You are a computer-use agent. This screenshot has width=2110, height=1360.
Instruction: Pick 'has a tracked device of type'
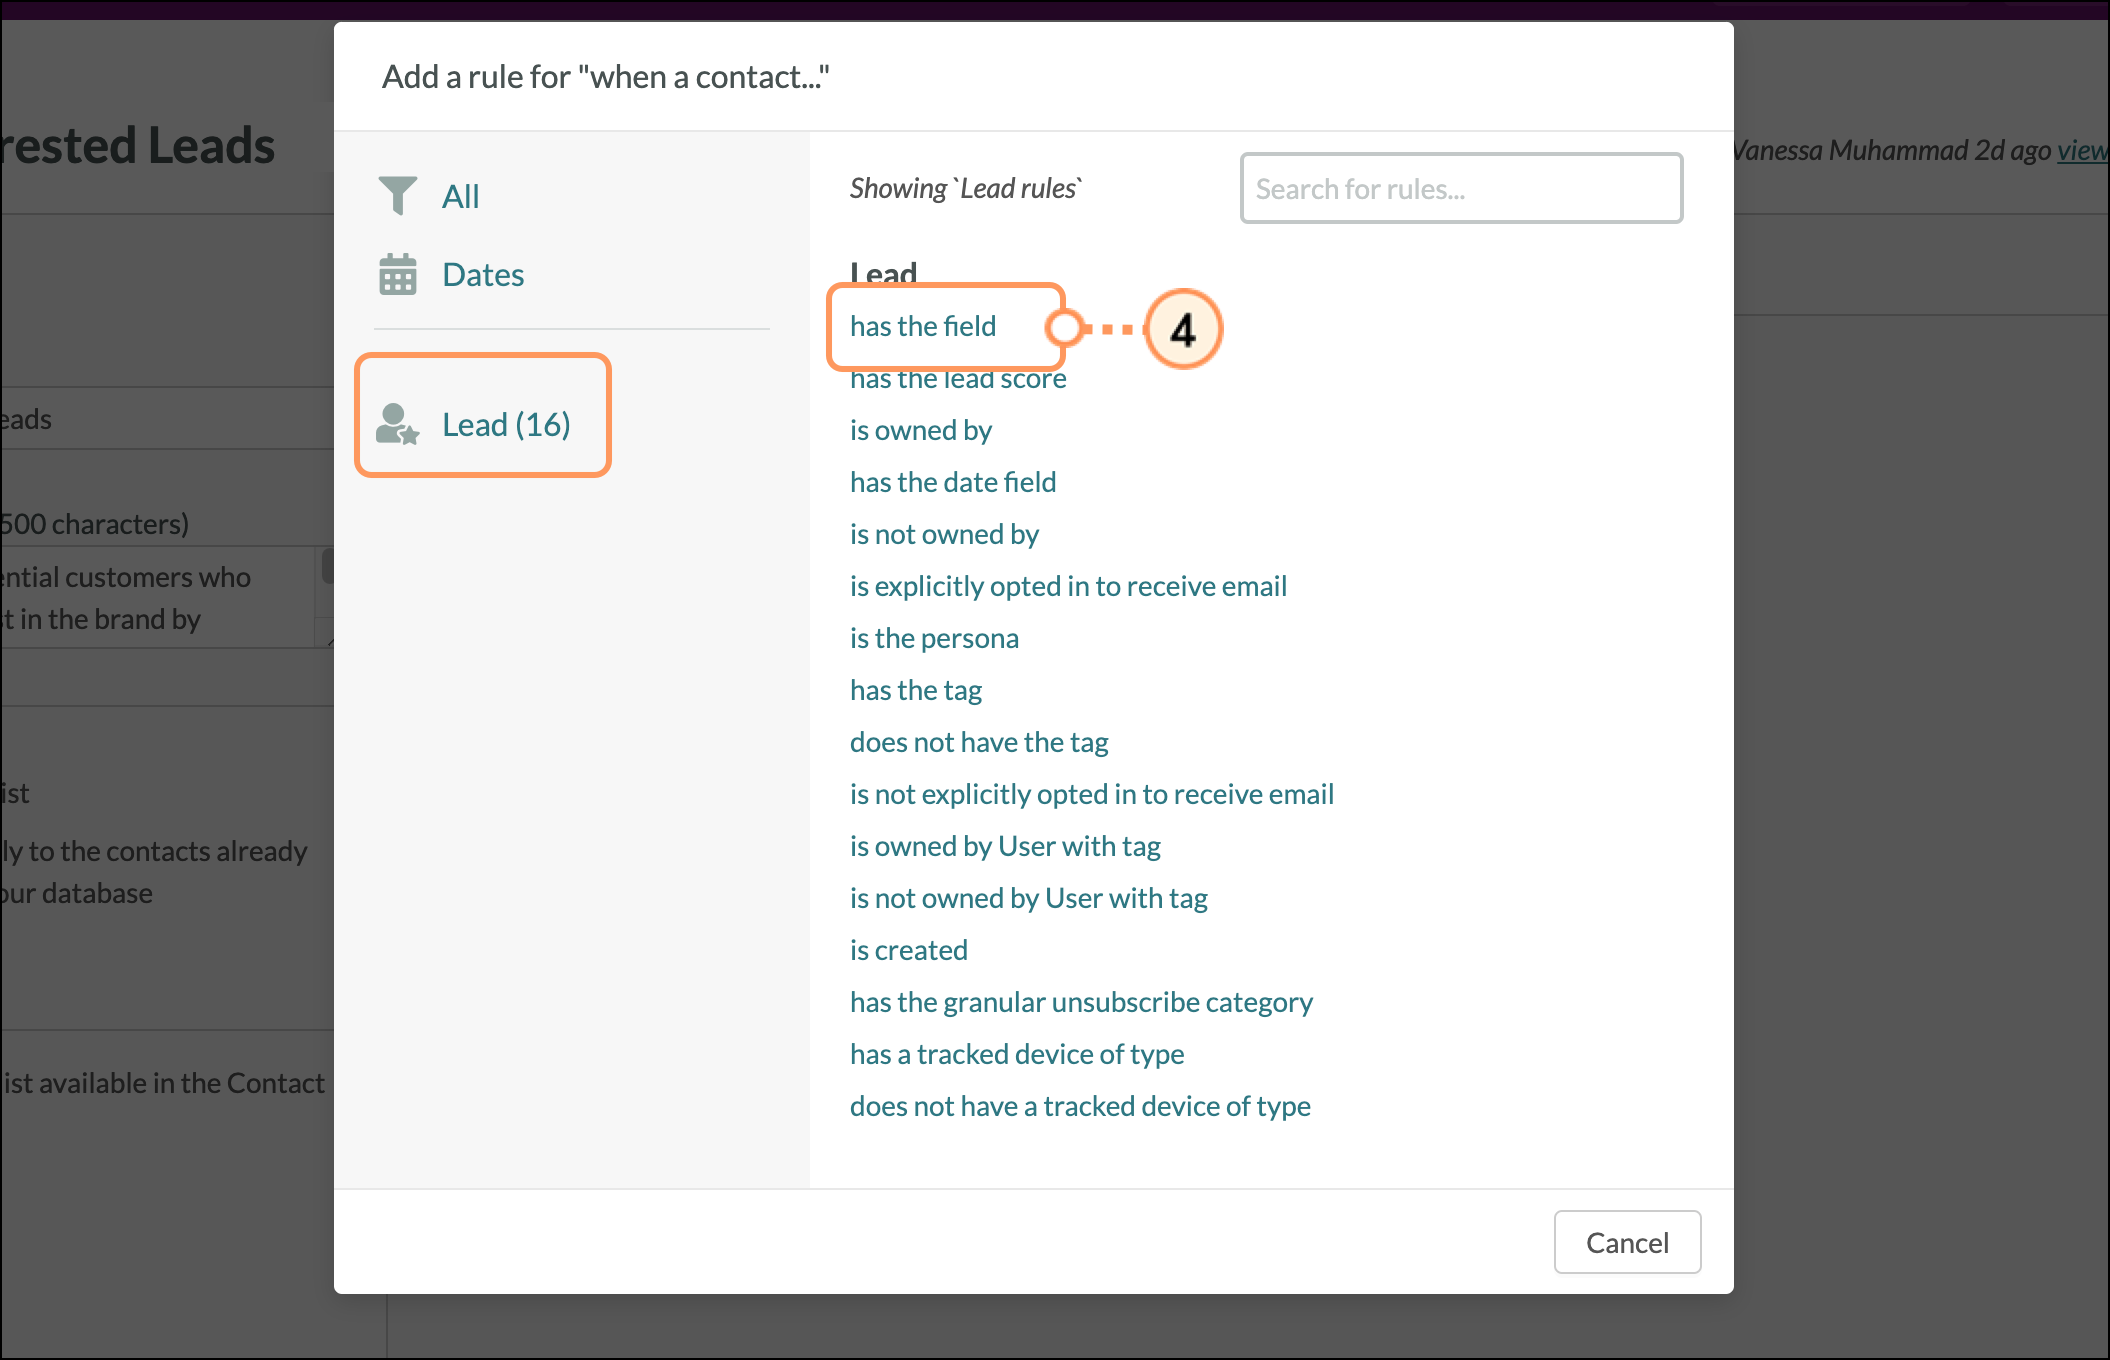[x=1016, y=1054]
